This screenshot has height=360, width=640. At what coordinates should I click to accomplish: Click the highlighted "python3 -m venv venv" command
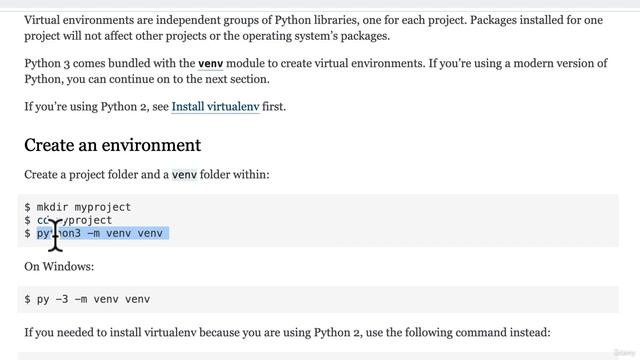tap(100, 233)
